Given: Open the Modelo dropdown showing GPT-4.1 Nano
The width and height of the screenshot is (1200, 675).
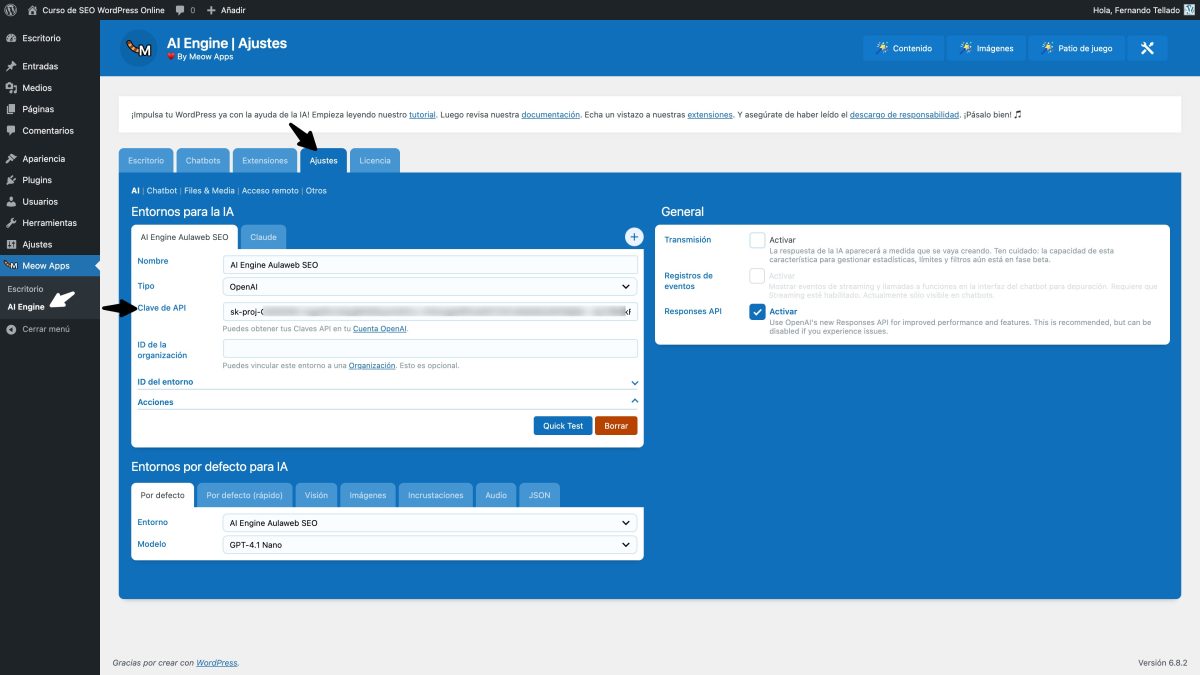Looking at the screenshot, I should click(x=430, y=544).
